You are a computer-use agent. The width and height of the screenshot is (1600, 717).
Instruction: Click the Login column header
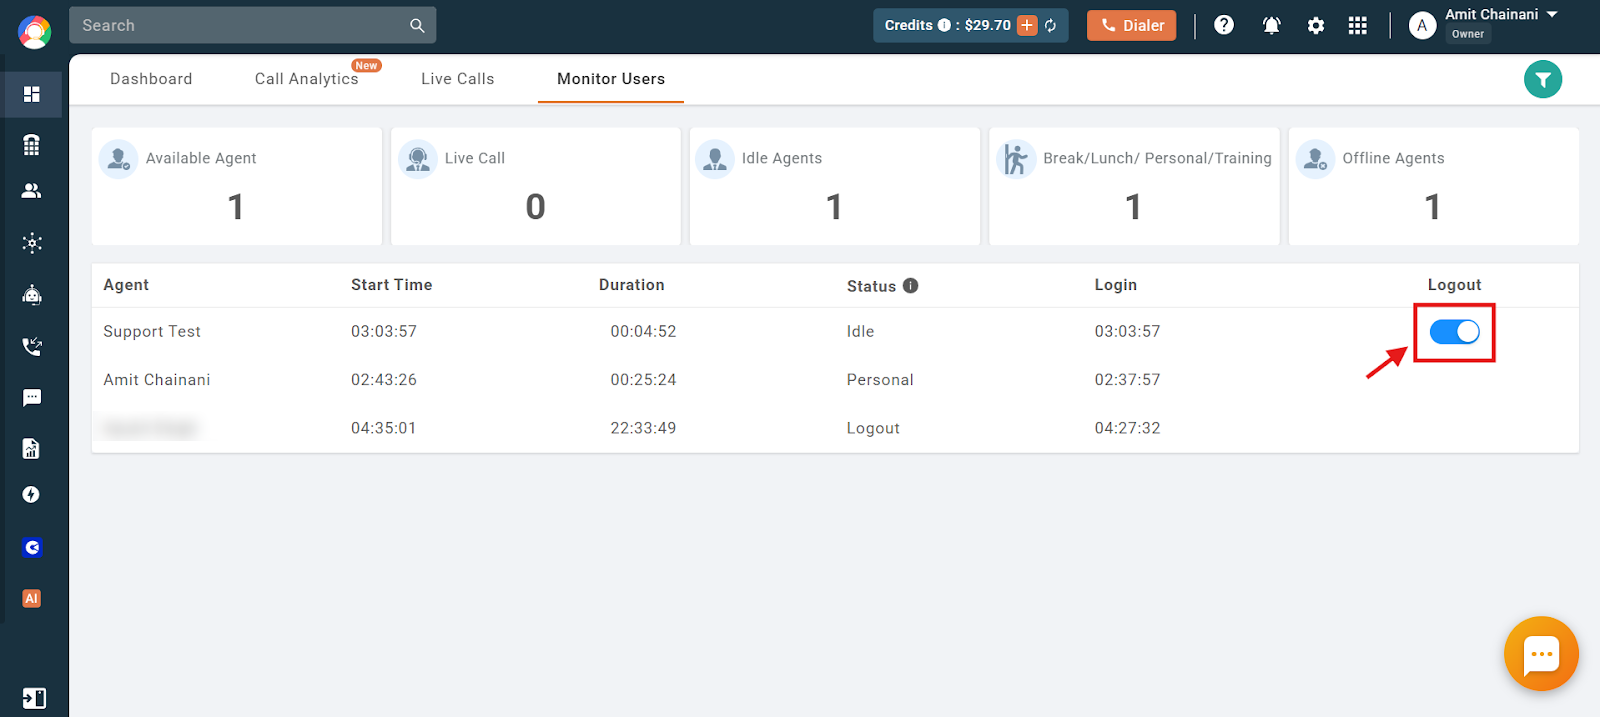click(x=1115, y=285)
